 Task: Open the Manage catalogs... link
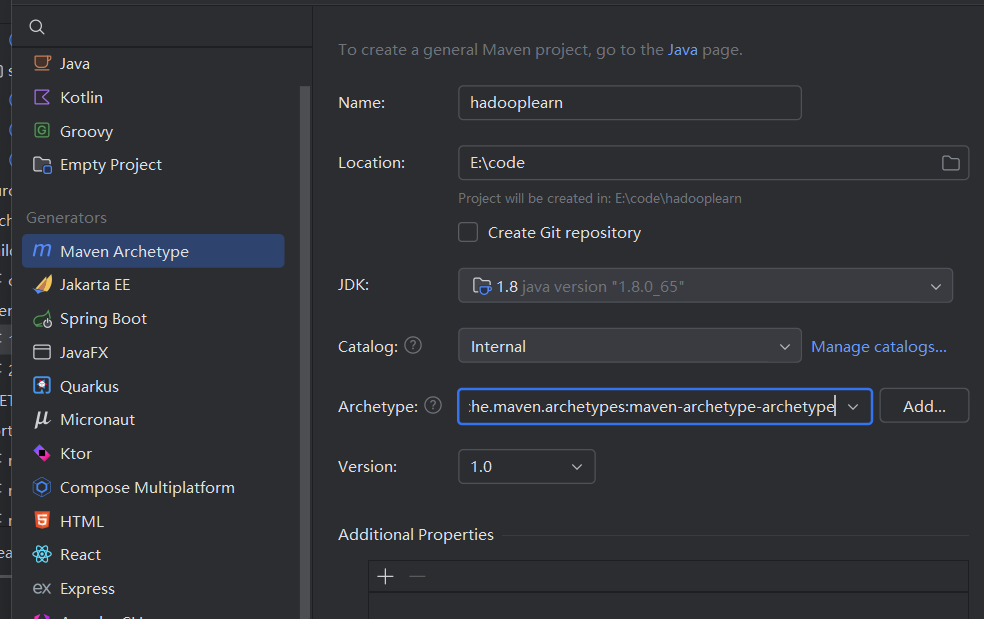878,346
